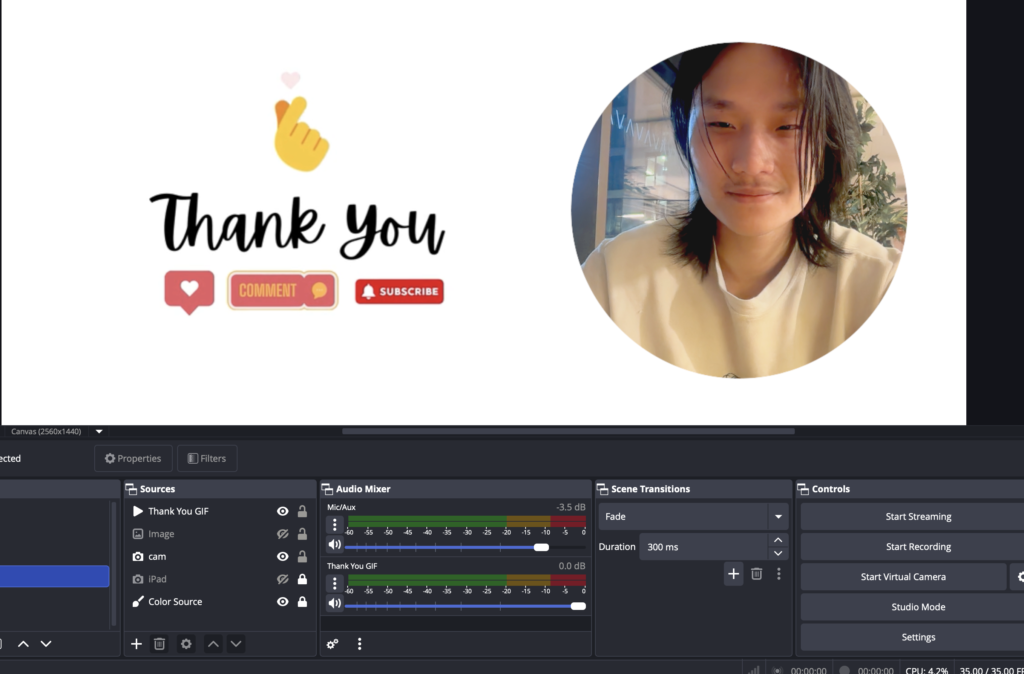Screen dimensions: 1024x674
Task: Unlock the Color Source lock
Action: [302, 602]
